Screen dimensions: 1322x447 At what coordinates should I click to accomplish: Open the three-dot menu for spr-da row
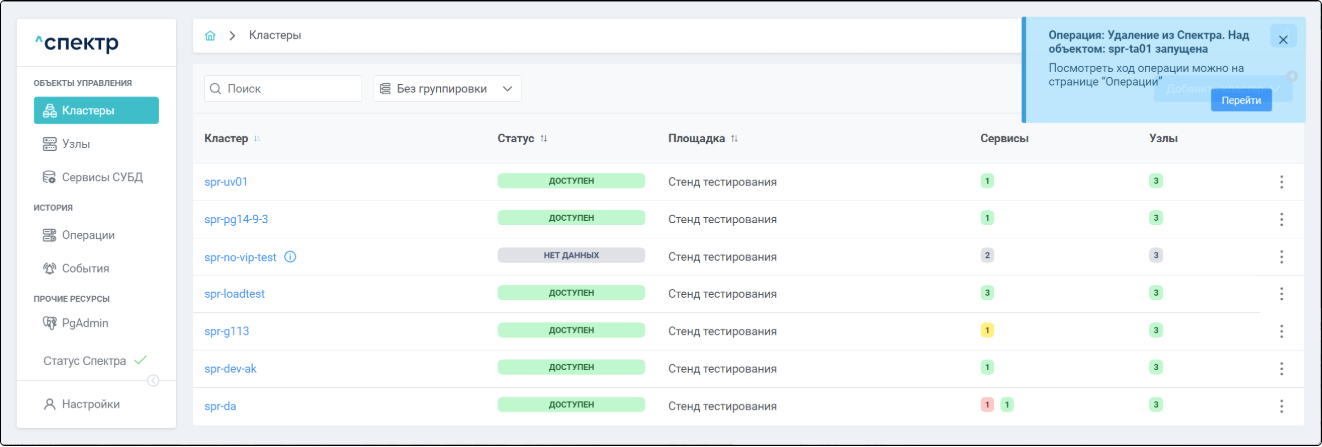[x=1281, y=406]
